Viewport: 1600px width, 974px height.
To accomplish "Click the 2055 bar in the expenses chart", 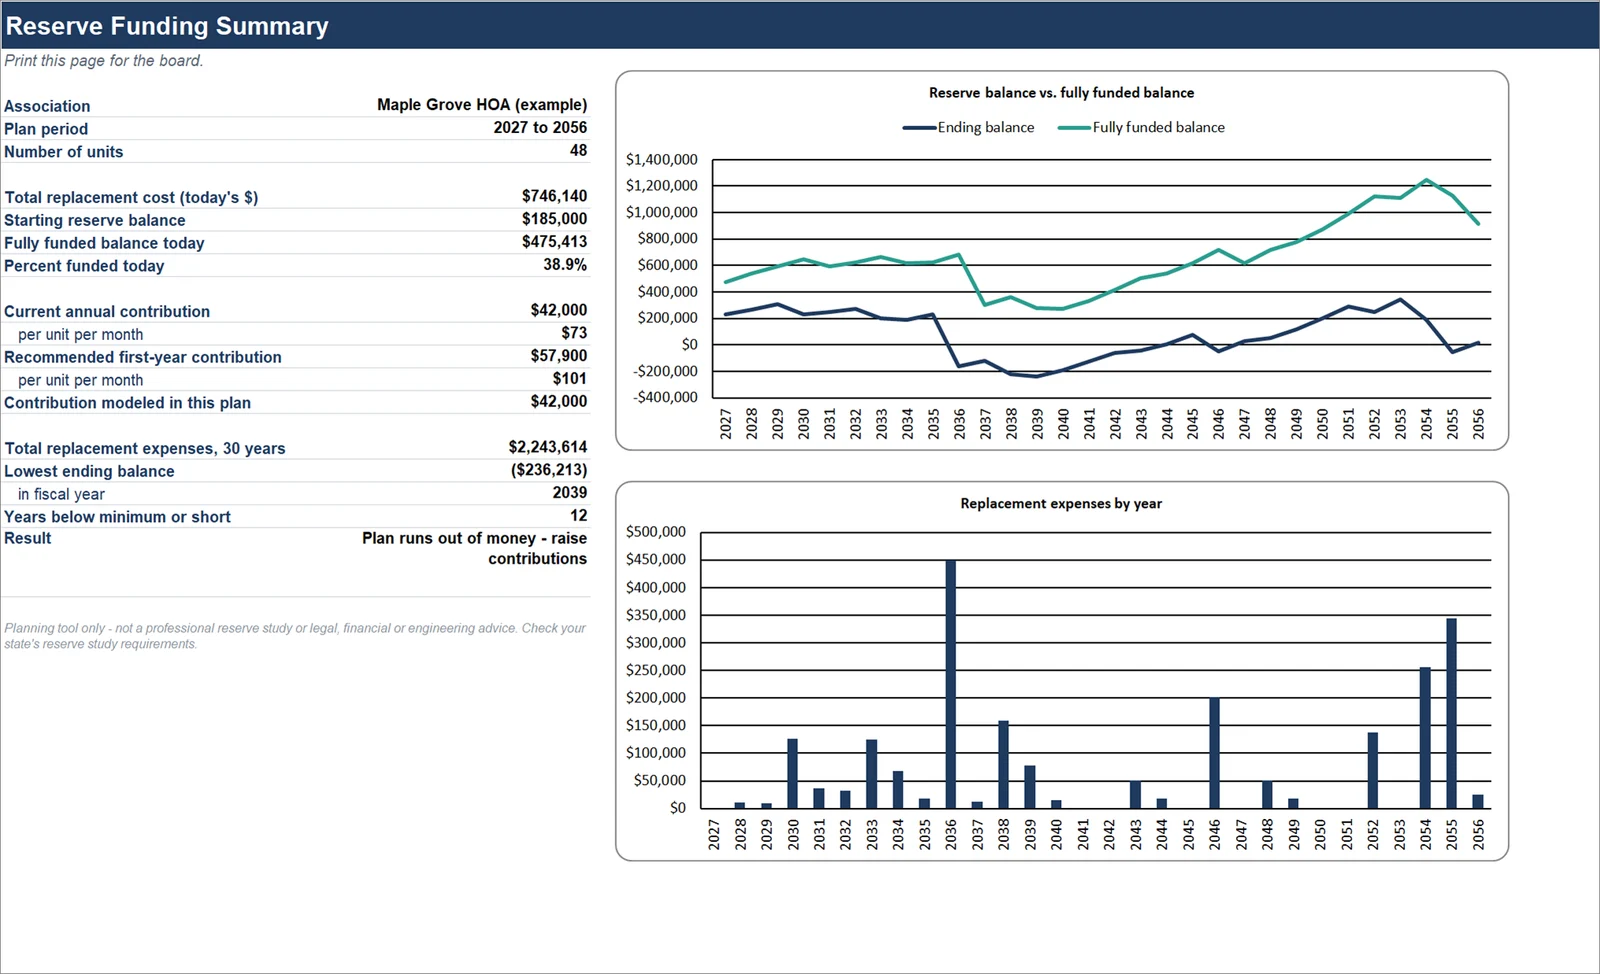I will [1452, 713].
